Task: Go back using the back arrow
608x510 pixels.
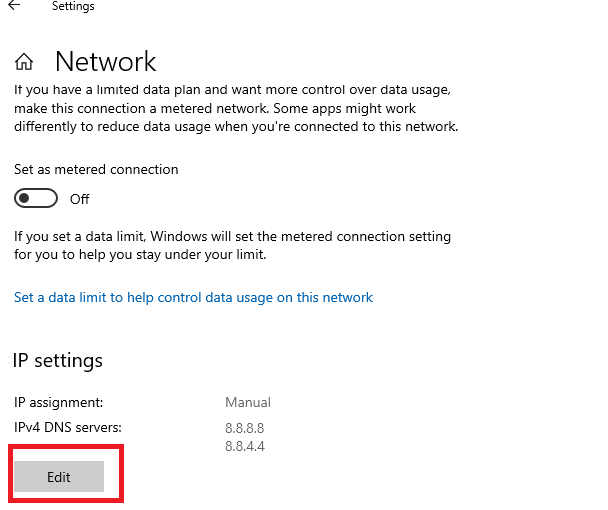Action: point(14,5)
